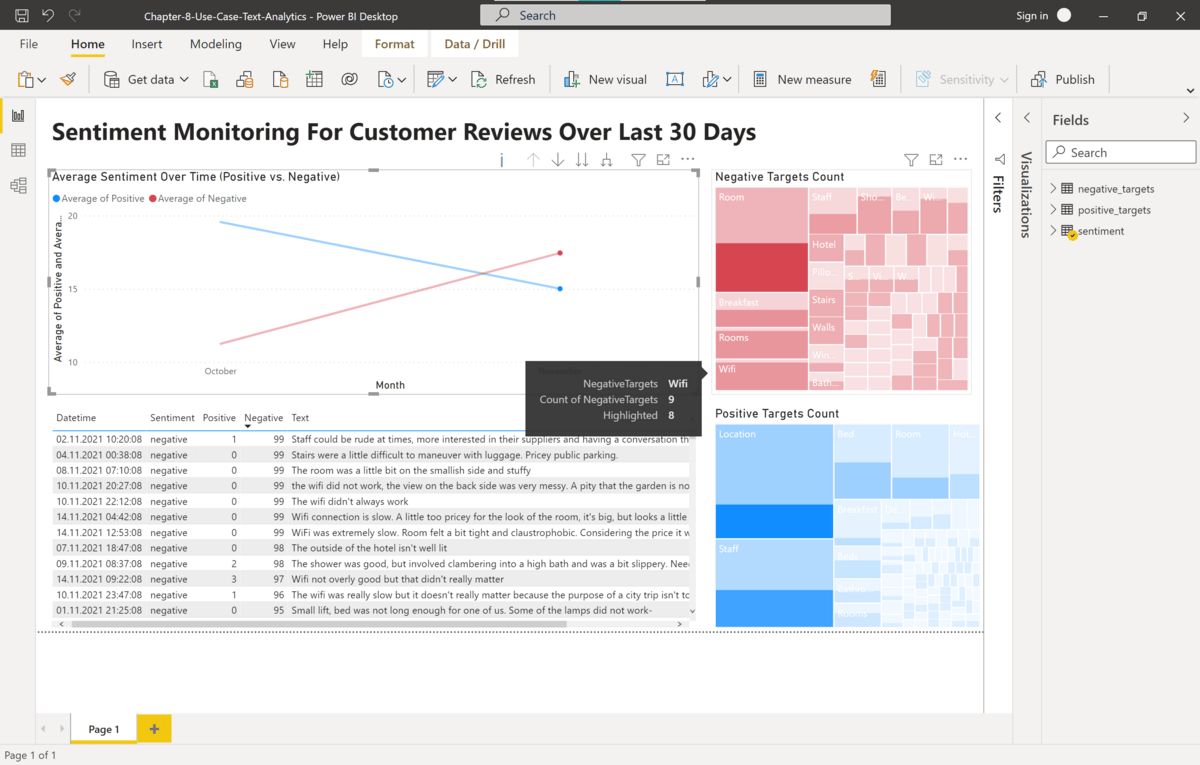Open the Enter data table icon
Image resolution: width=1200 pixels, height=765 pixels.
pos(314,79)
